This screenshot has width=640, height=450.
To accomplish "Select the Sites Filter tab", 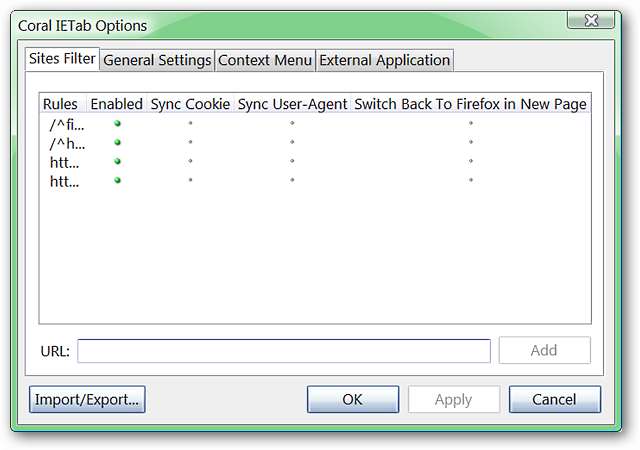I will click(x=62, y=59).
